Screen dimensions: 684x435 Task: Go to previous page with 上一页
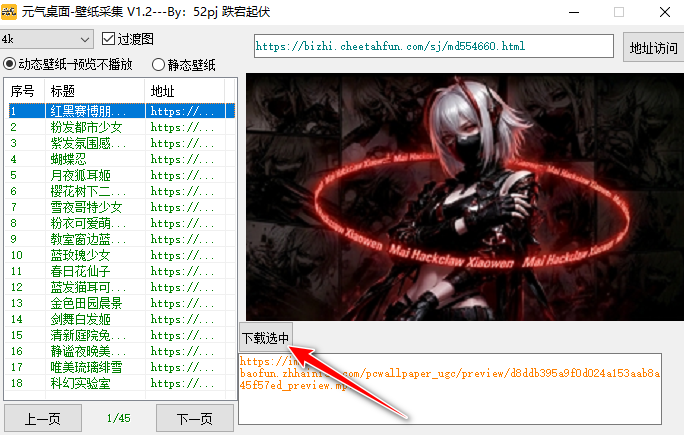(43, 418)
